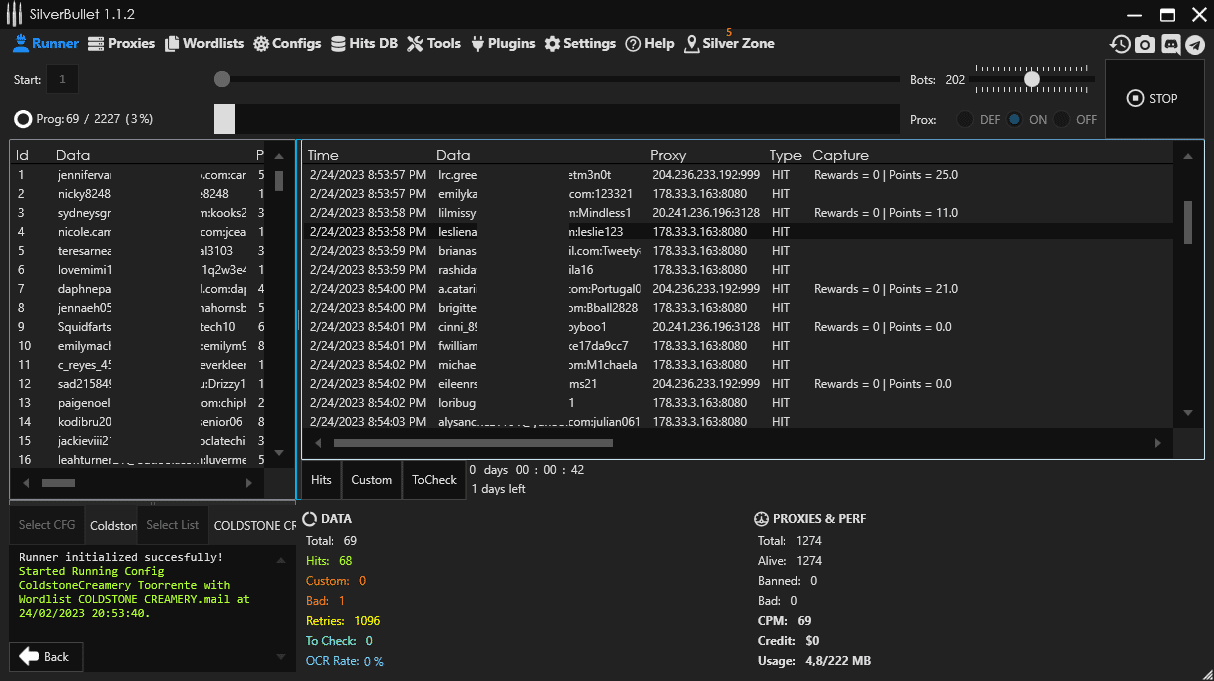This screenshot has width=1214, height=681.
Task: Click the Start number input field
Action: tap(62, 79)
